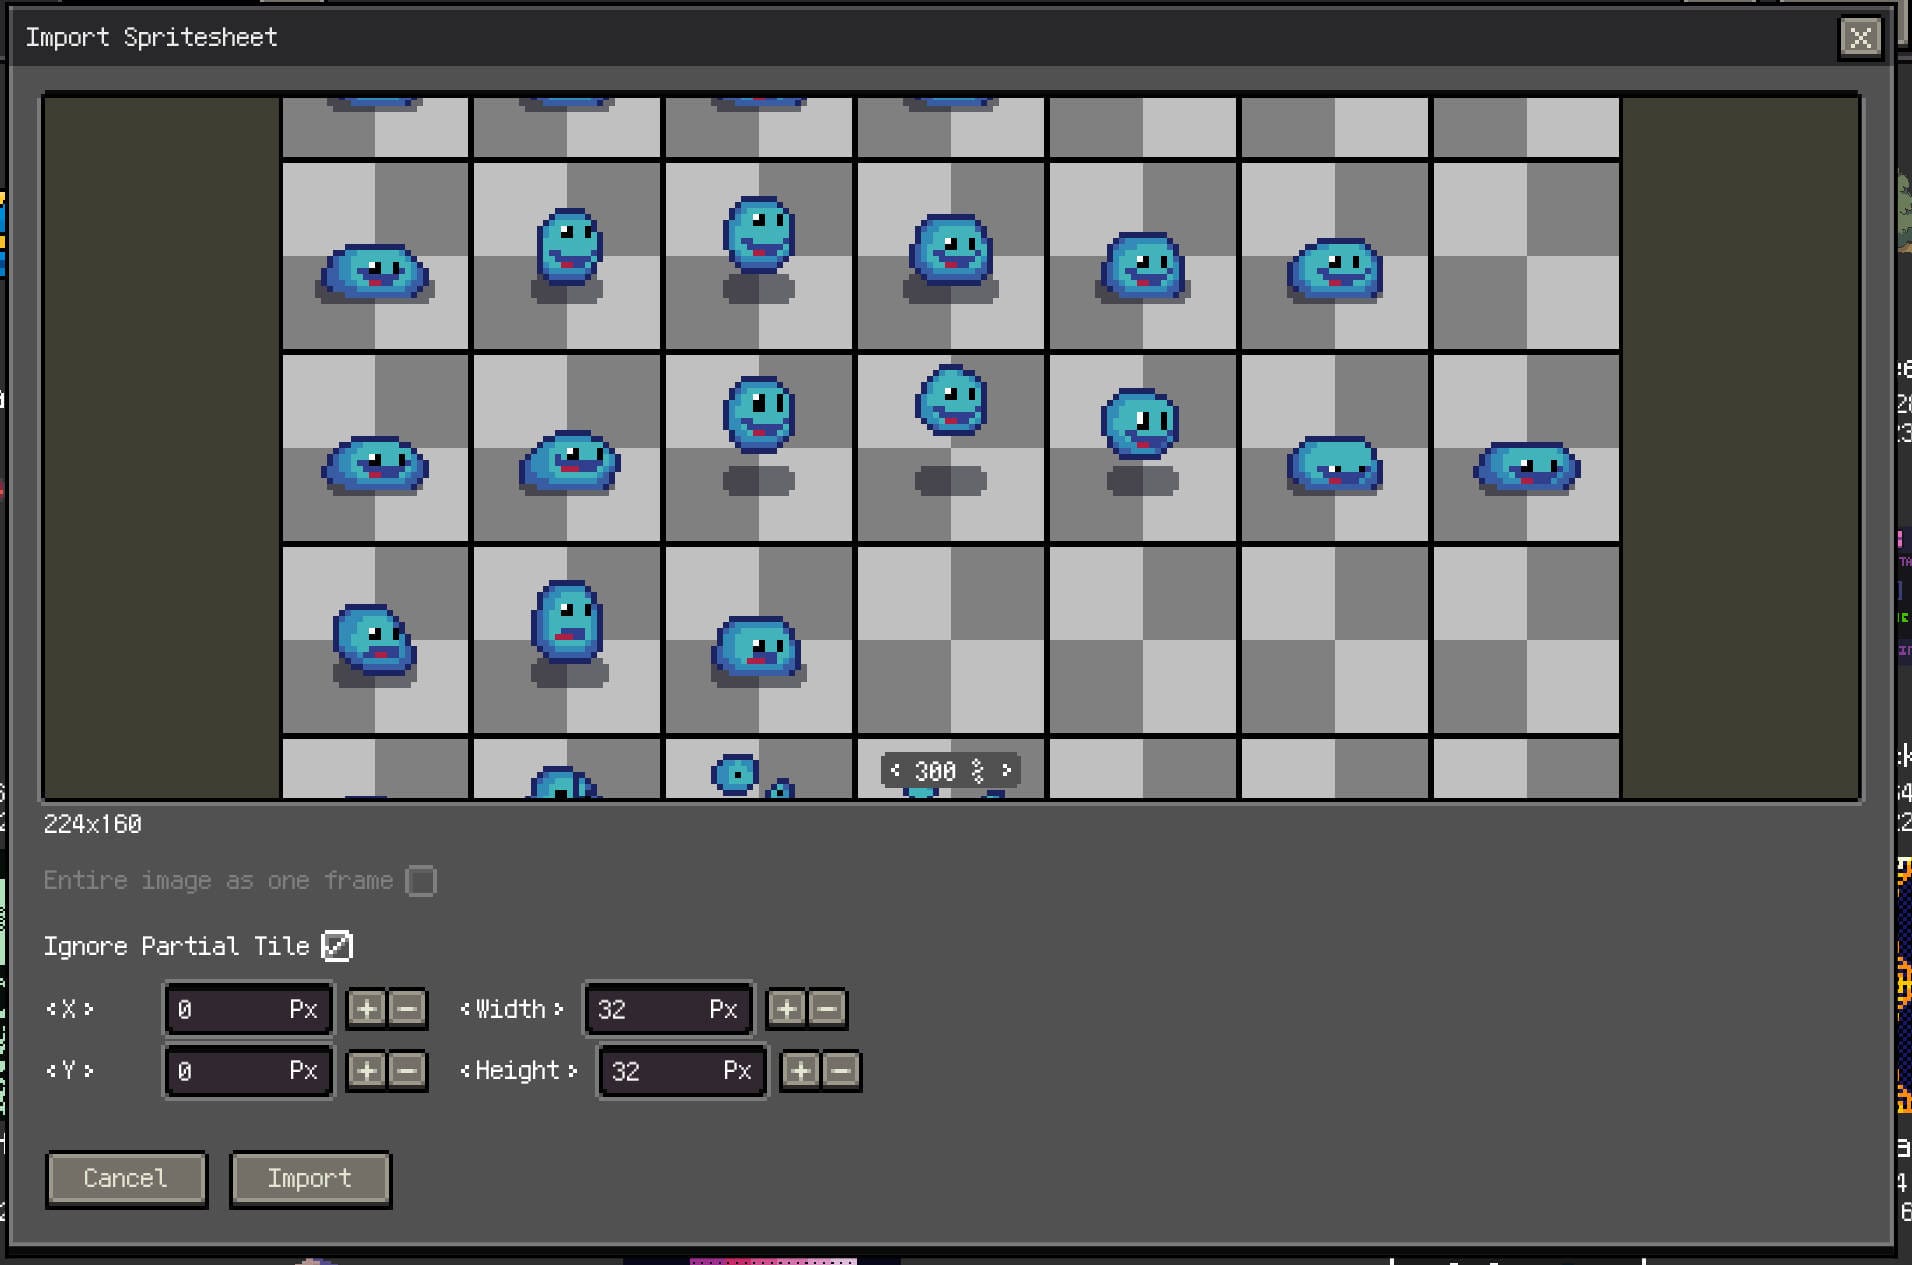Decrease tile Width with minus stepper
This screenshot has width=1912, height=1265.
tap(826, 1009)
